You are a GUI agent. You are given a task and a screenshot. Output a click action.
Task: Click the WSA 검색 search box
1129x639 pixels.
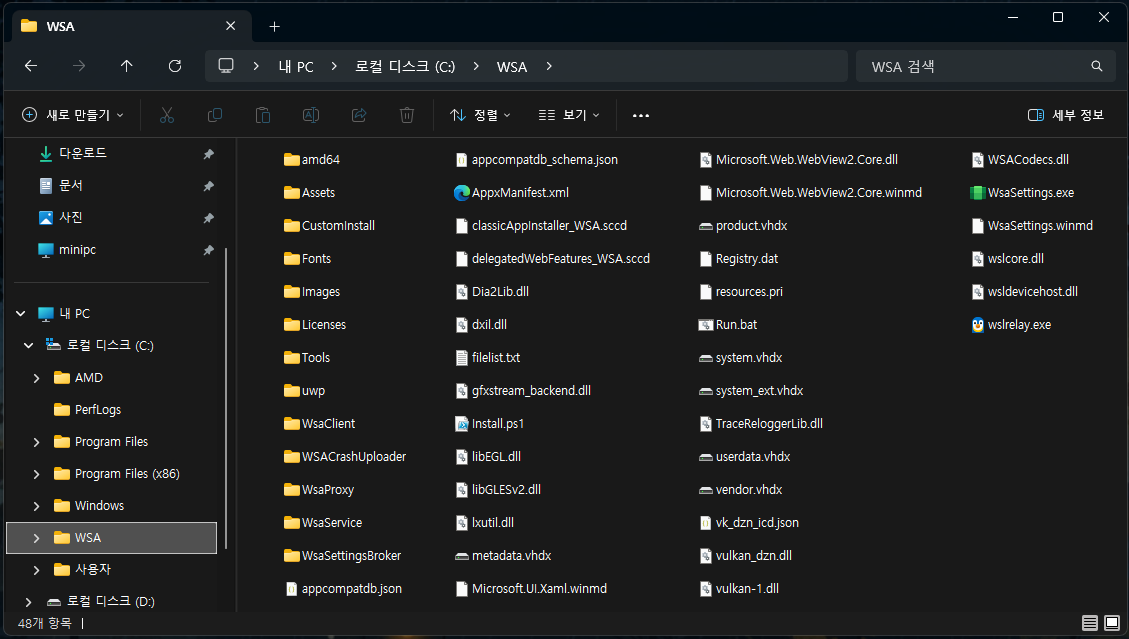[975, 66]
